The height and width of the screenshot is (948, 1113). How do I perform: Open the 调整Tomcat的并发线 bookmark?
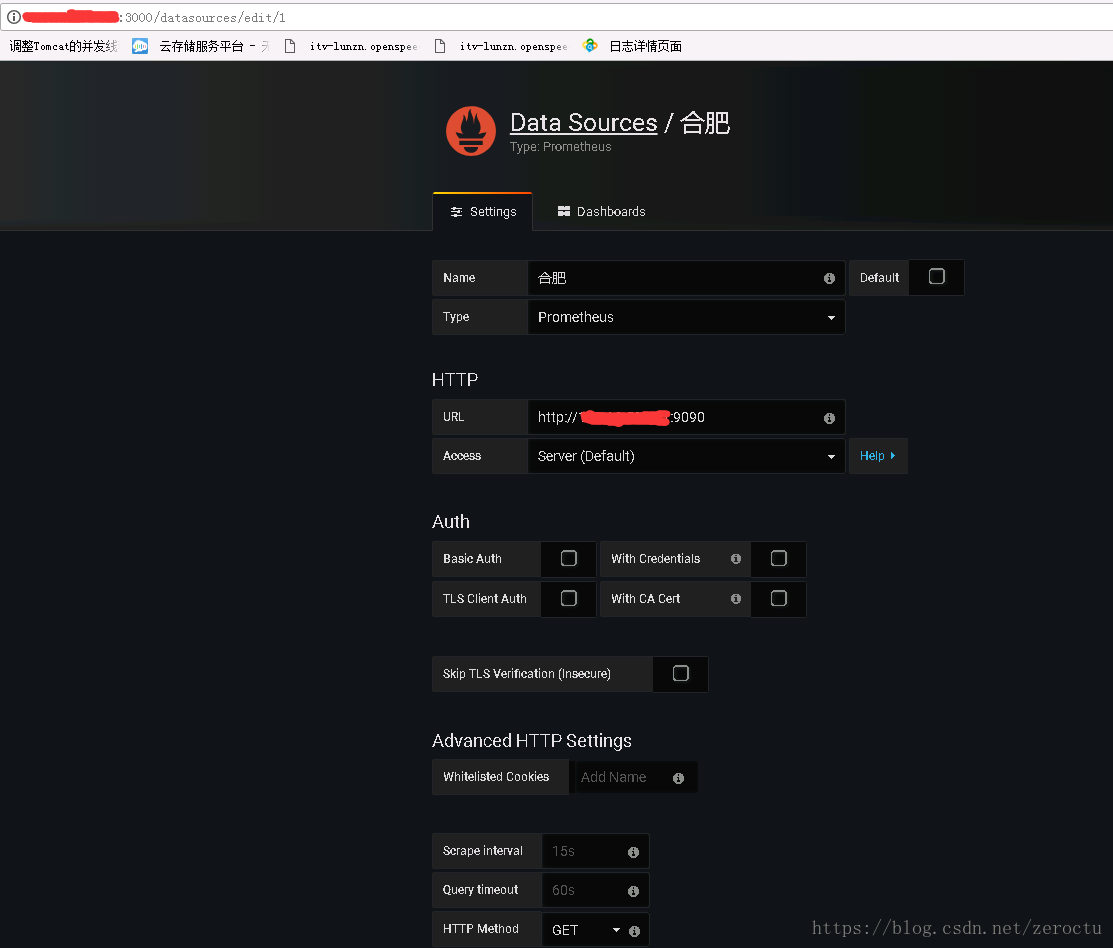coord(63,46)
